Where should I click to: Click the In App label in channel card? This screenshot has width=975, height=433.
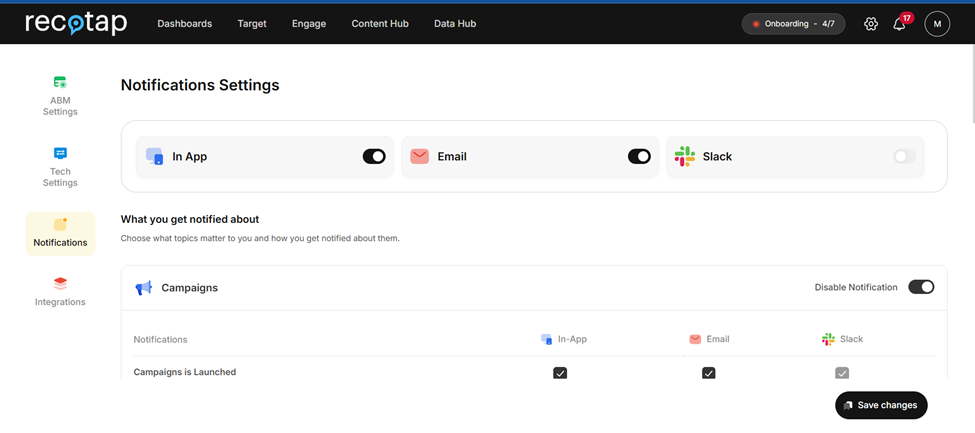point(190,157)
